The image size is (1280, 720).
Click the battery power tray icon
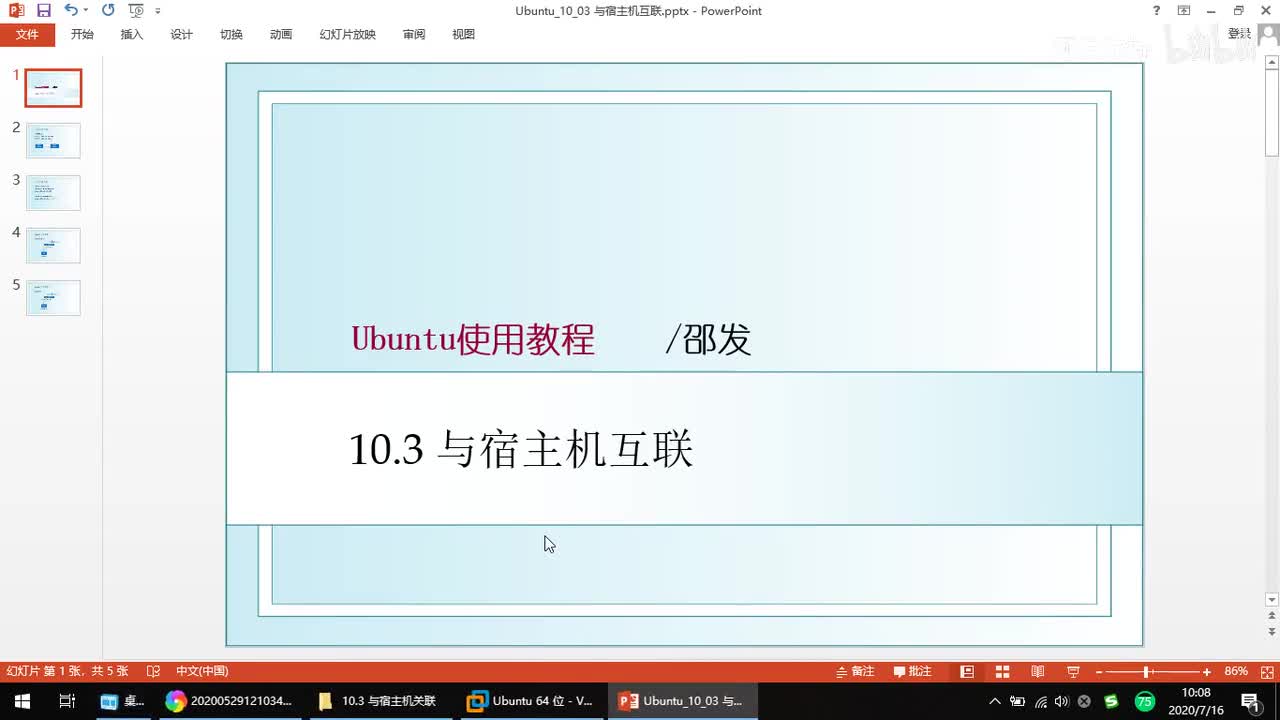1017,701
